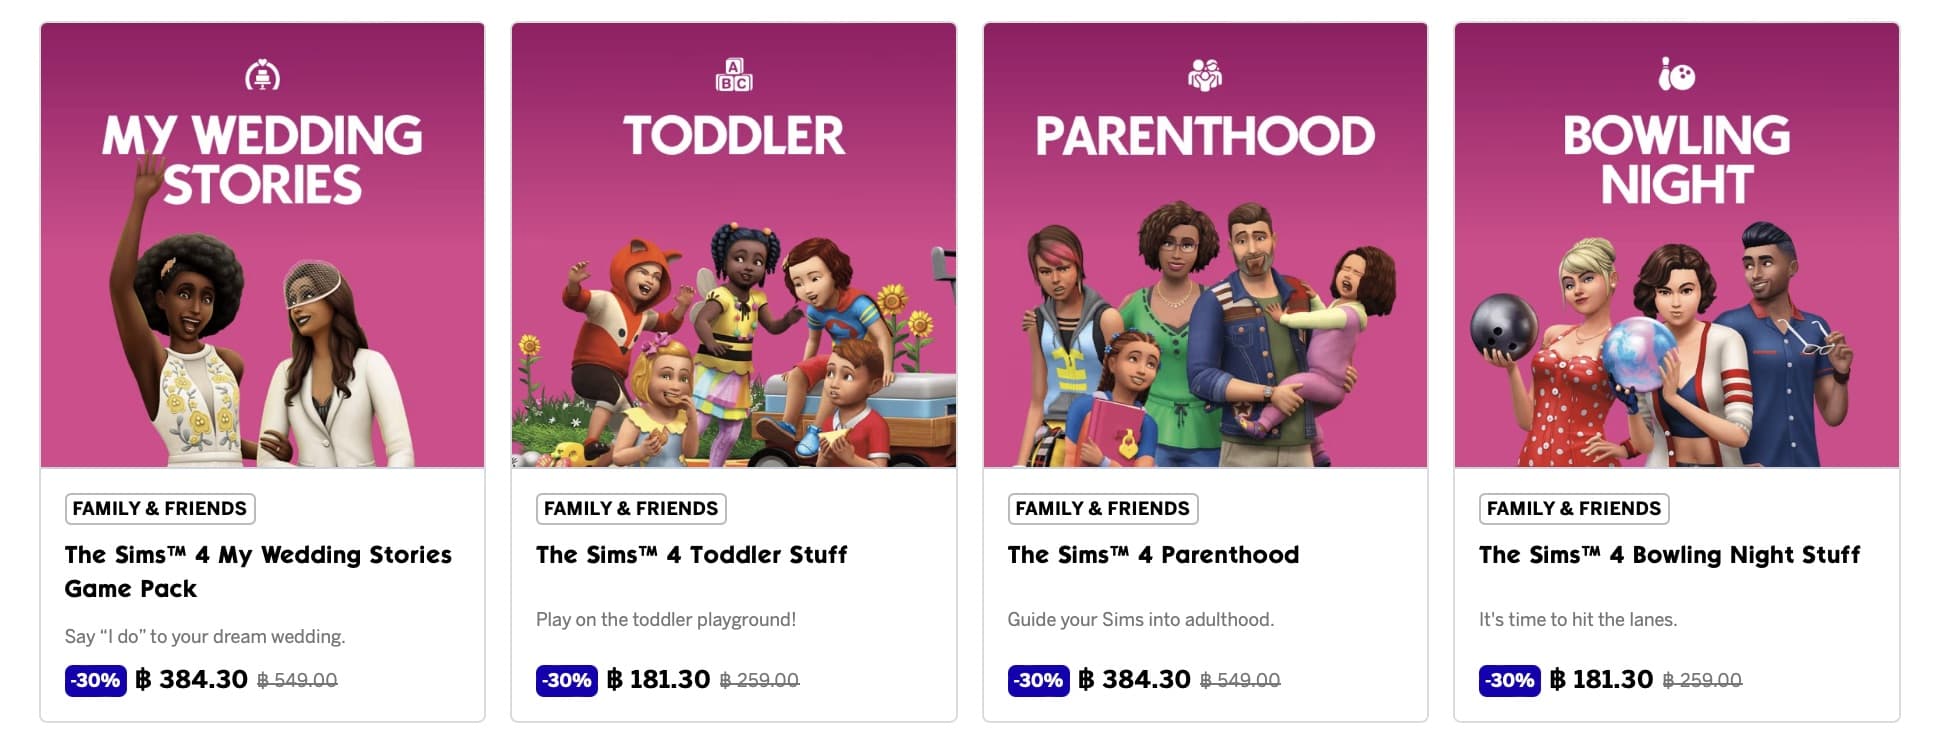Click the -30% badge on My Wedding Stories
The image size is (1942, 742).
pos(96,681)
